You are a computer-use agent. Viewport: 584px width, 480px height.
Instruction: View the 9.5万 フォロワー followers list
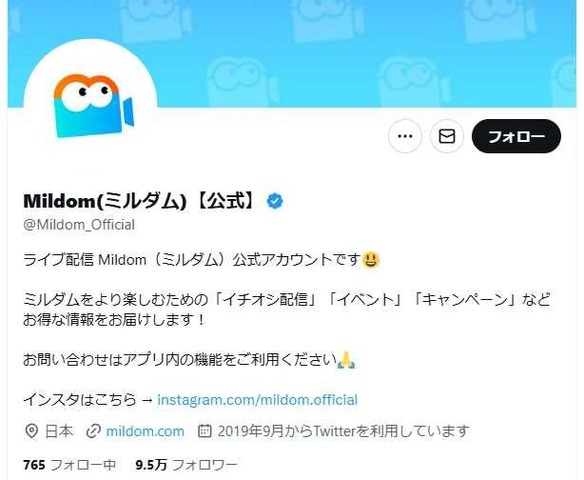(x=186, y=465)
